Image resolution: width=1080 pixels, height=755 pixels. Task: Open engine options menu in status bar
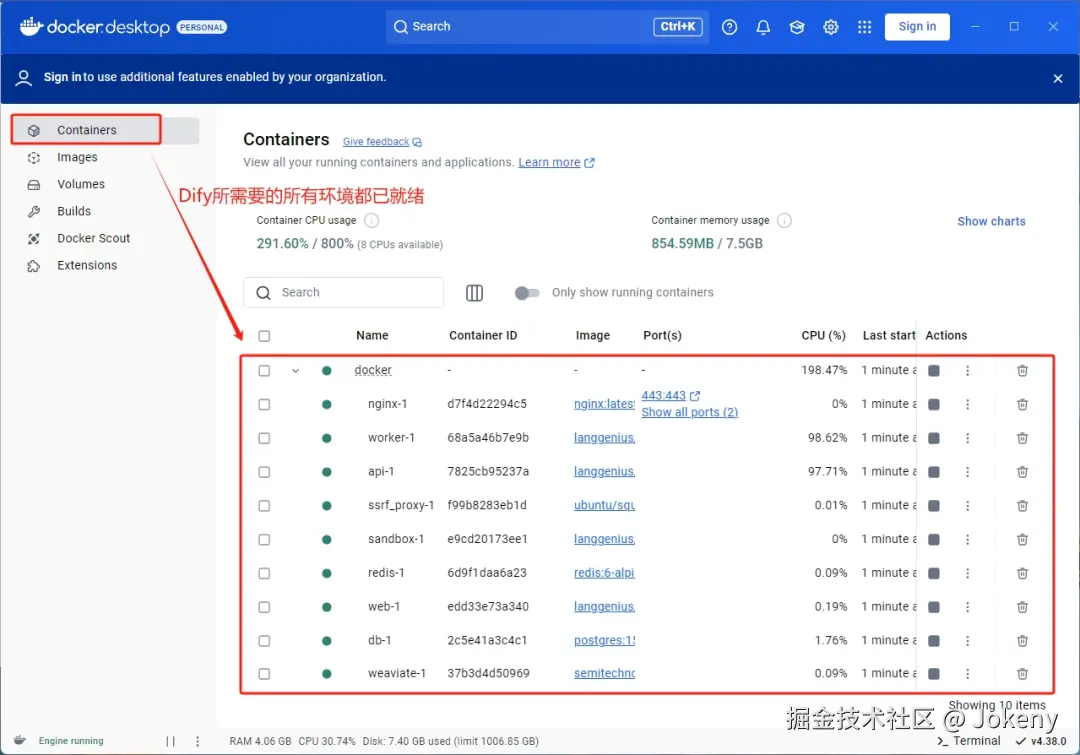coord(198,741)
